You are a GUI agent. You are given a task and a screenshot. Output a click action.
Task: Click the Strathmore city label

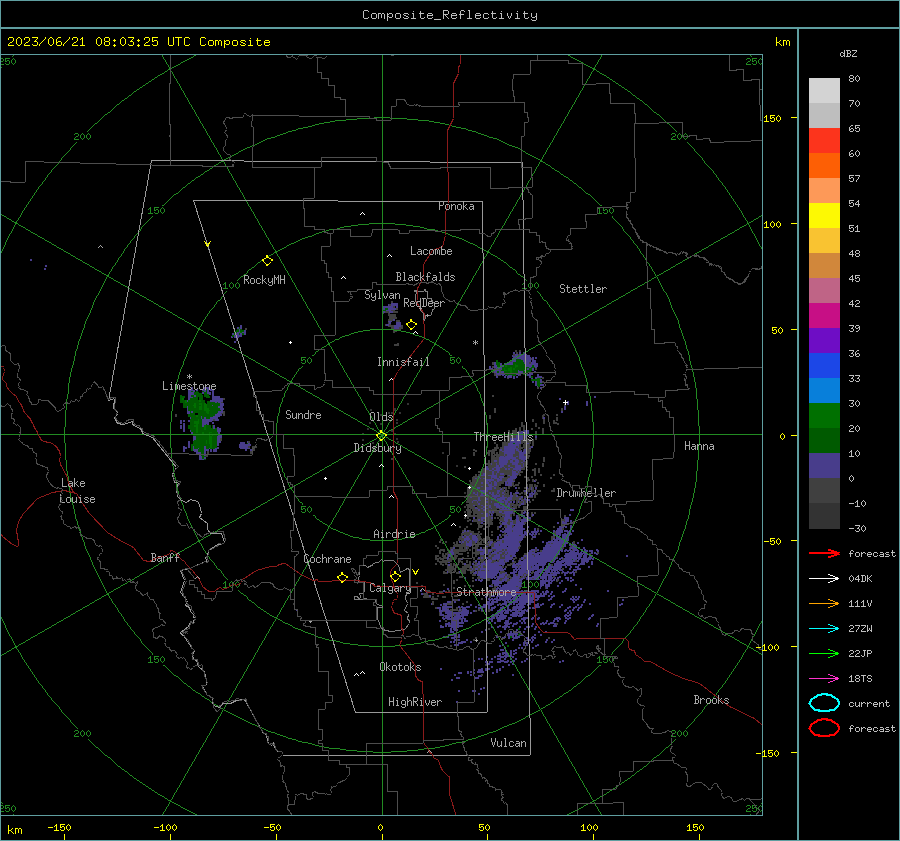click(486, 592)
